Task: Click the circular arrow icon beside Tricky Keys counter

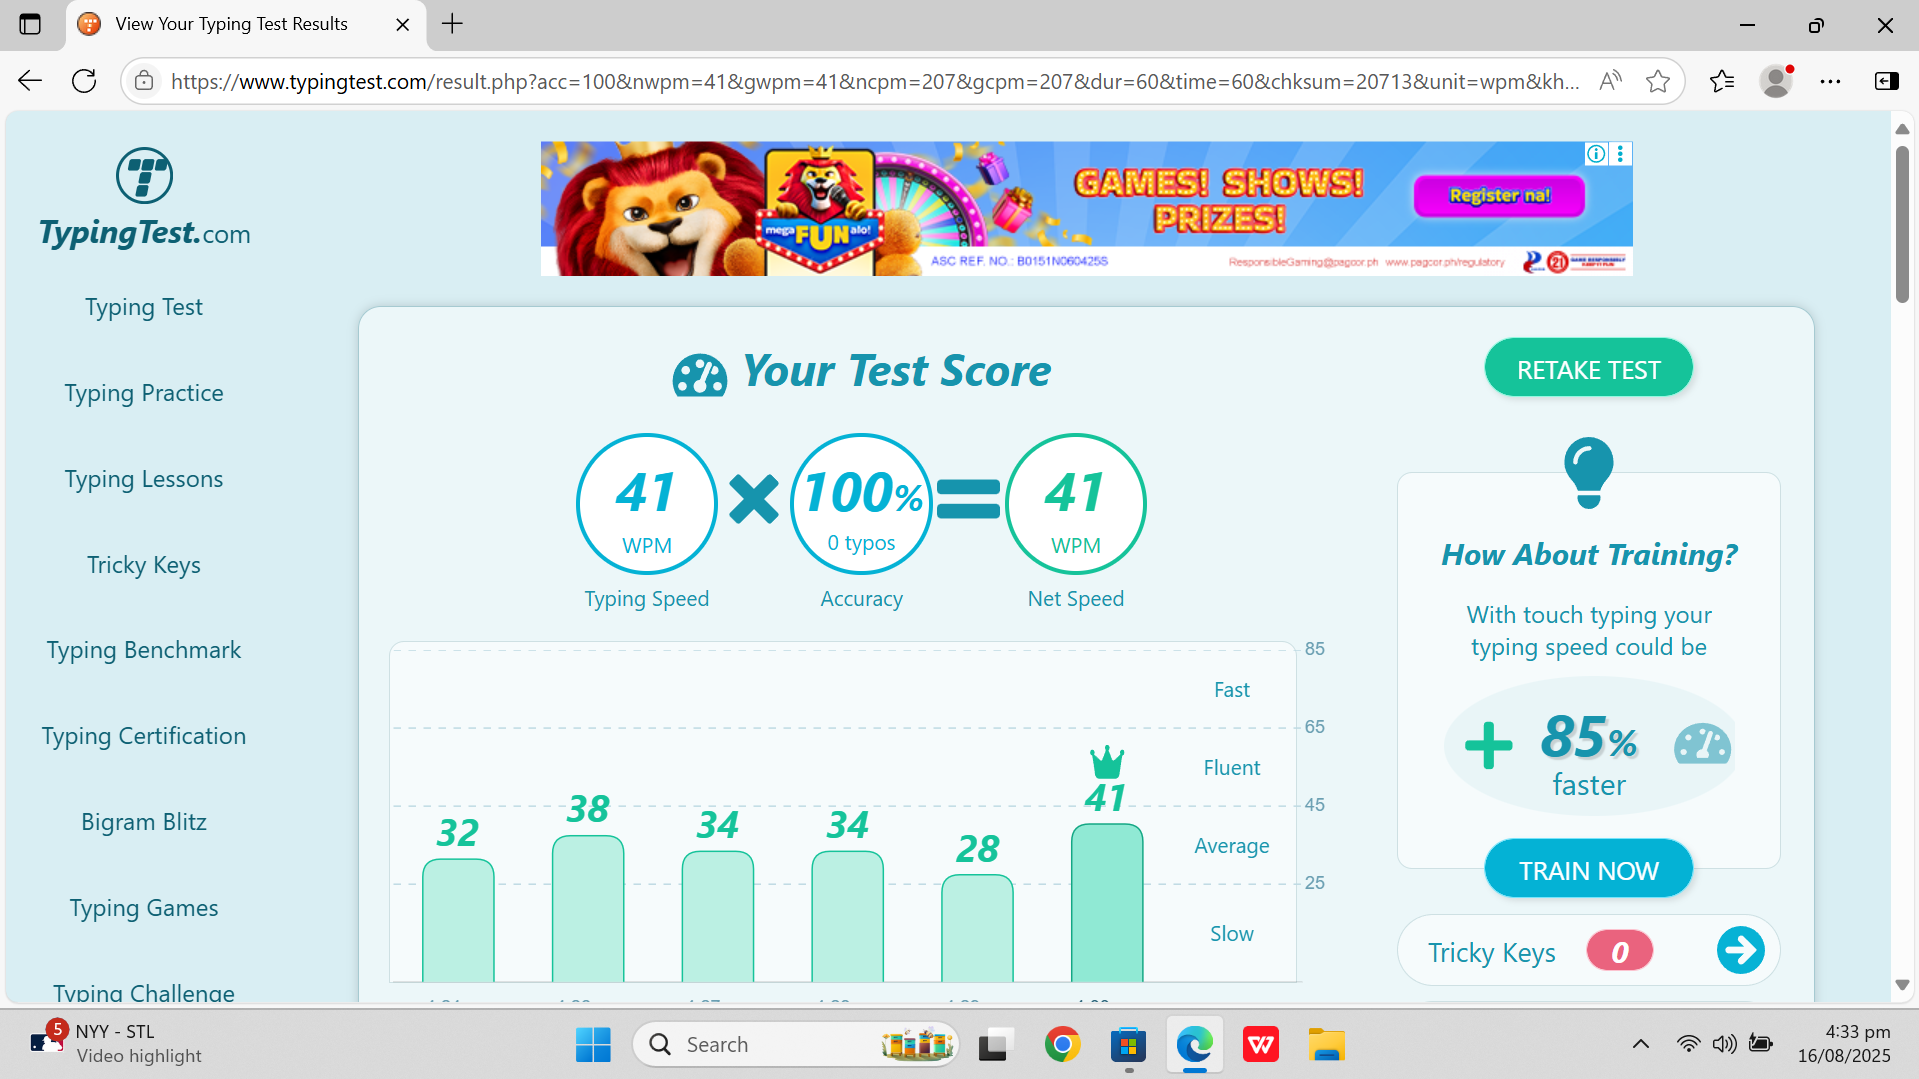Action: pyautogui.click(x=1740, y=950)
